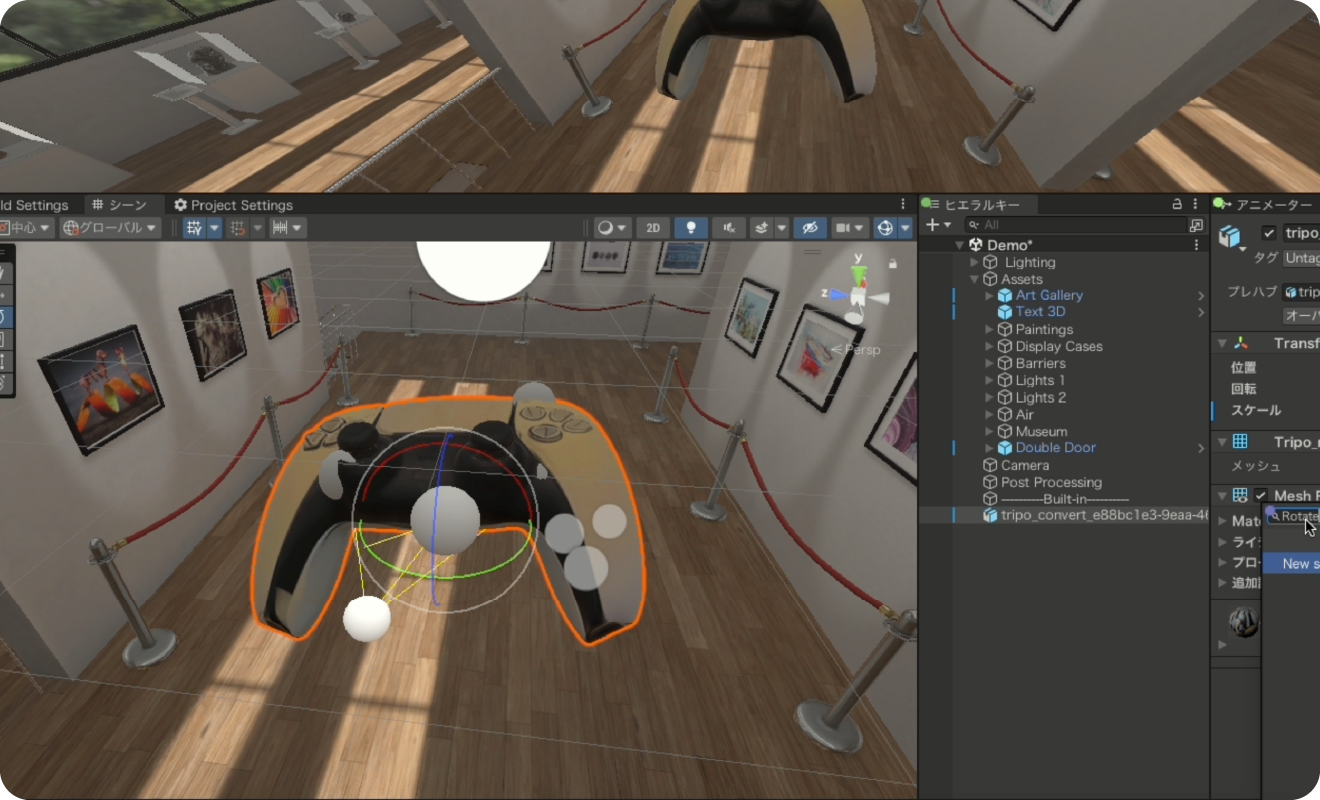Image resolution: width=1320 pixels, height=800 pixels.
Task: Switch projection via the Persp label
Action: pyautogui.click(x=856, y=349)
